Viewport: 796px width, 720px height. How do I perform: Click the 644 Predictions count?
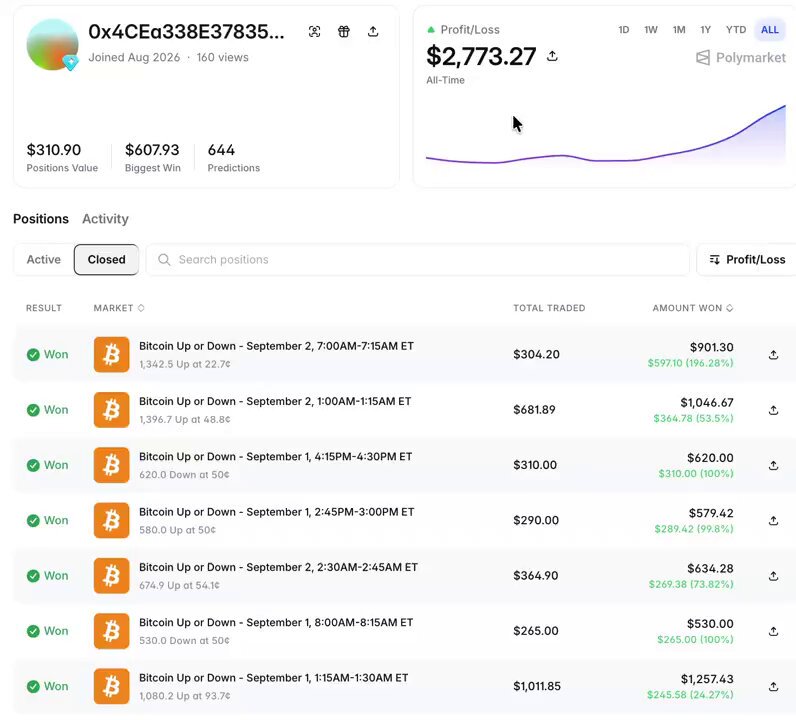221,150
